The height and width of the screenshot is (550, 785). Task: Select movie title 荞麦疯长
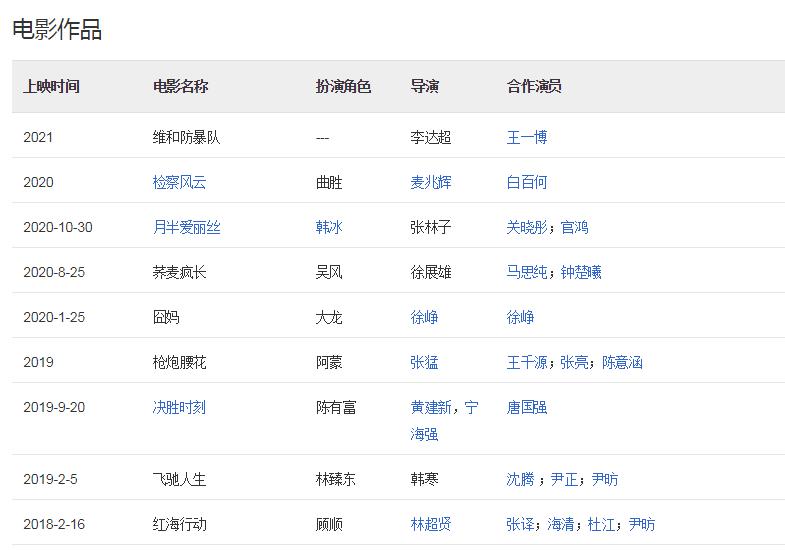tap(179, 272)
